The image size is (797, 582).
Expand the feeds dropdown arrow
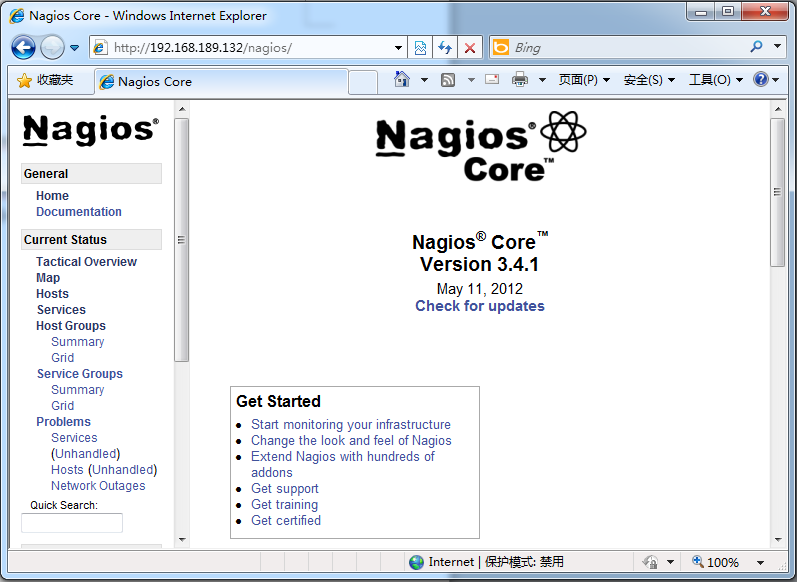point(471,80)
